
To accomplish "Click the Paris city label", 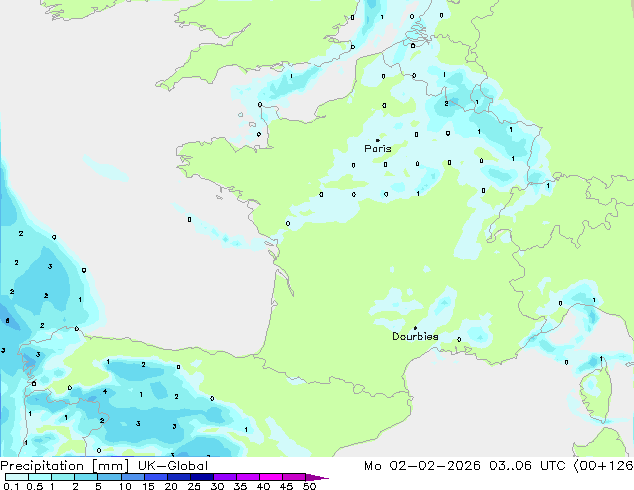I will click(x=378, y=148).
